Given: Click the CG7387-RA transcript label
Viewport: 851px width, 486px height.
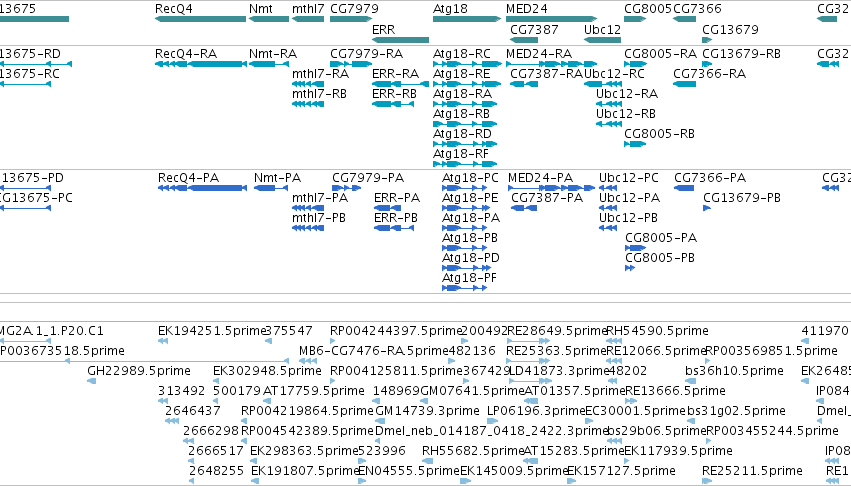Looking at the screenshot, I should [547, 74].
